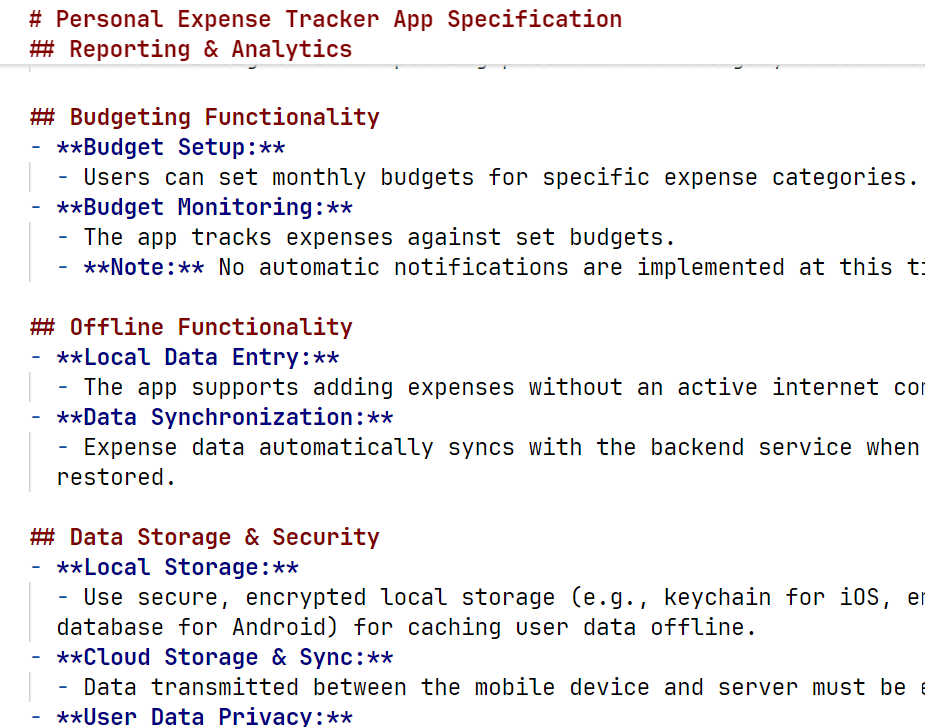Click the bold "Local Storage:" list item
This screenshot has height=727, width=925.
coord(178,567)
